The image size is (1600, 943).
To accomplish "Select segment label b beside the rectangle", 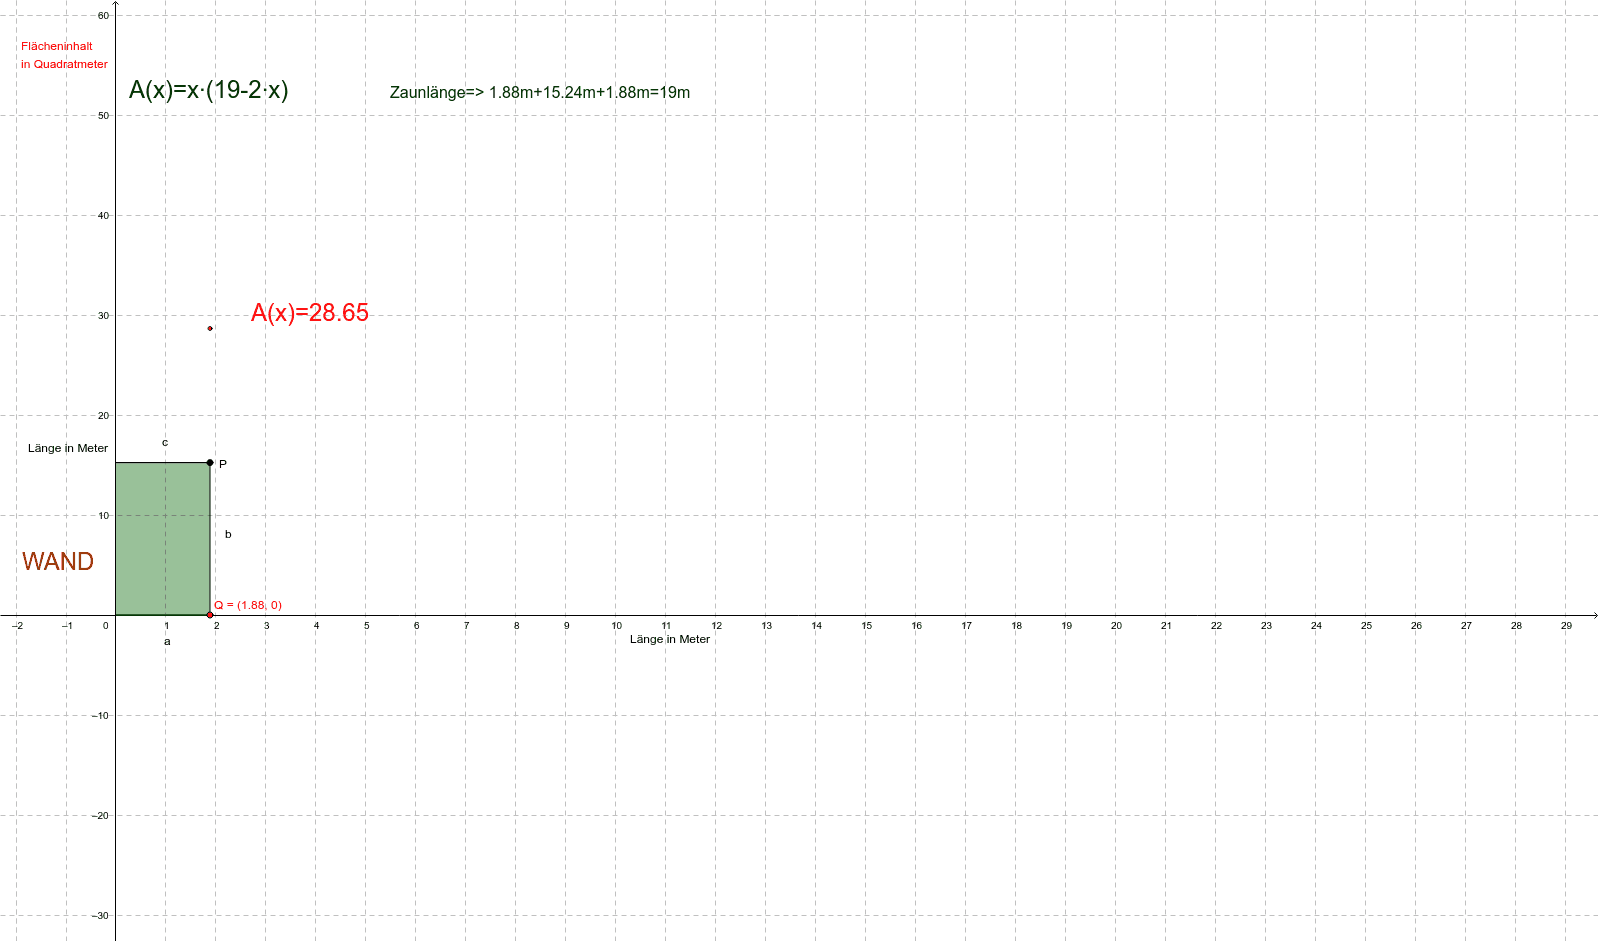I will (228, 534).
